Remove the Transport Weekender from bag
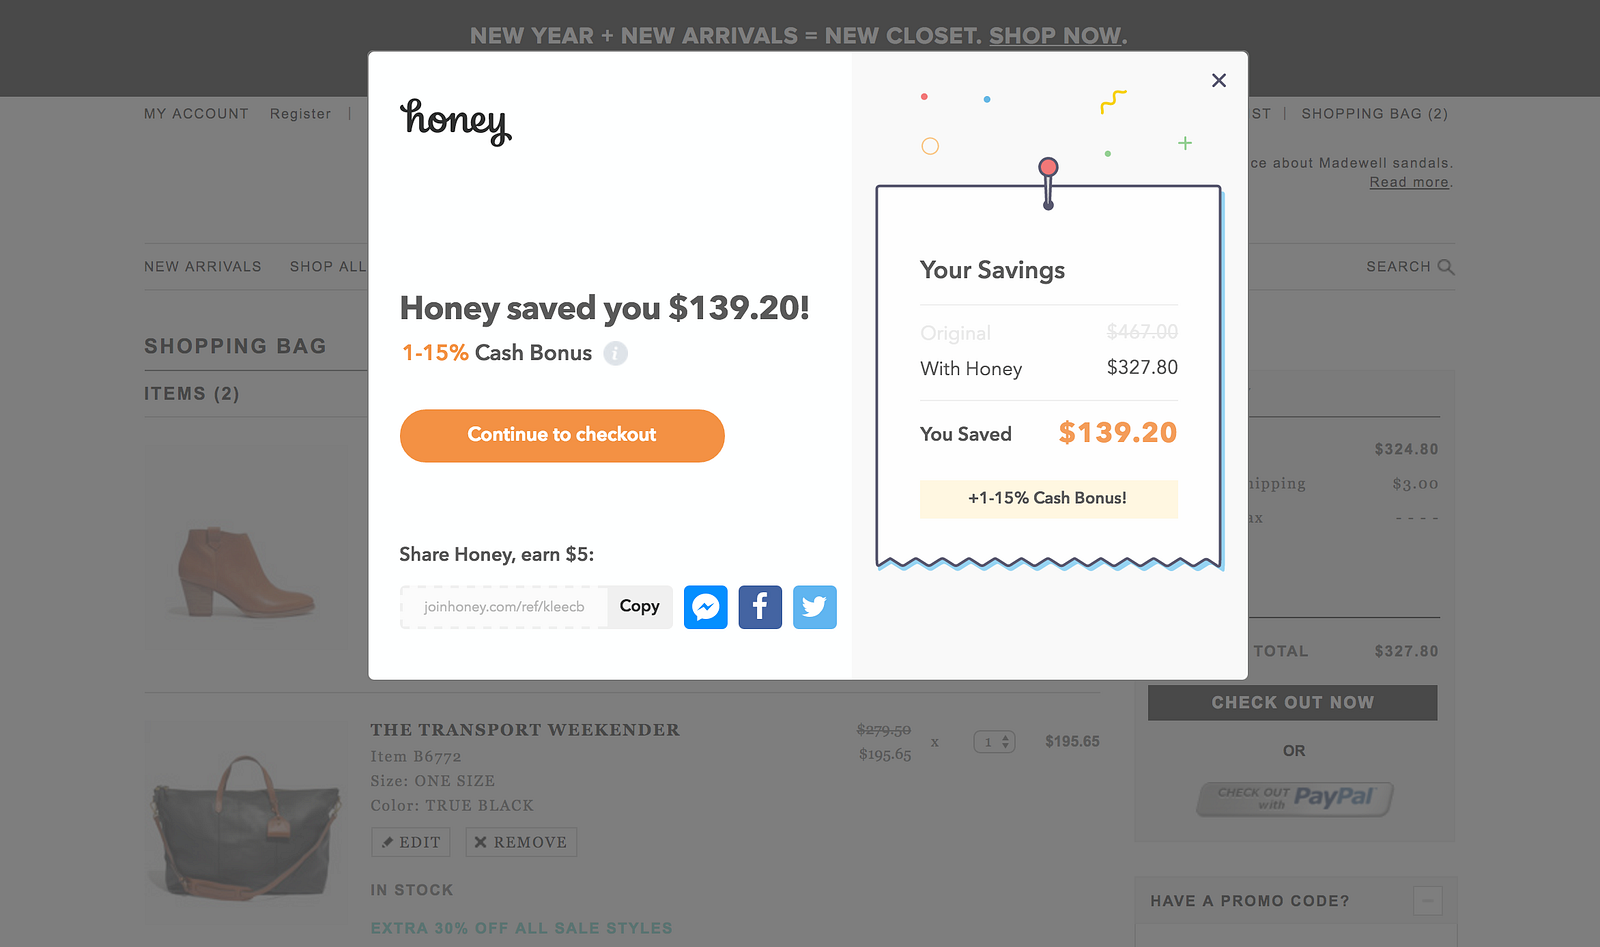1600x947 pixels. 521,842
